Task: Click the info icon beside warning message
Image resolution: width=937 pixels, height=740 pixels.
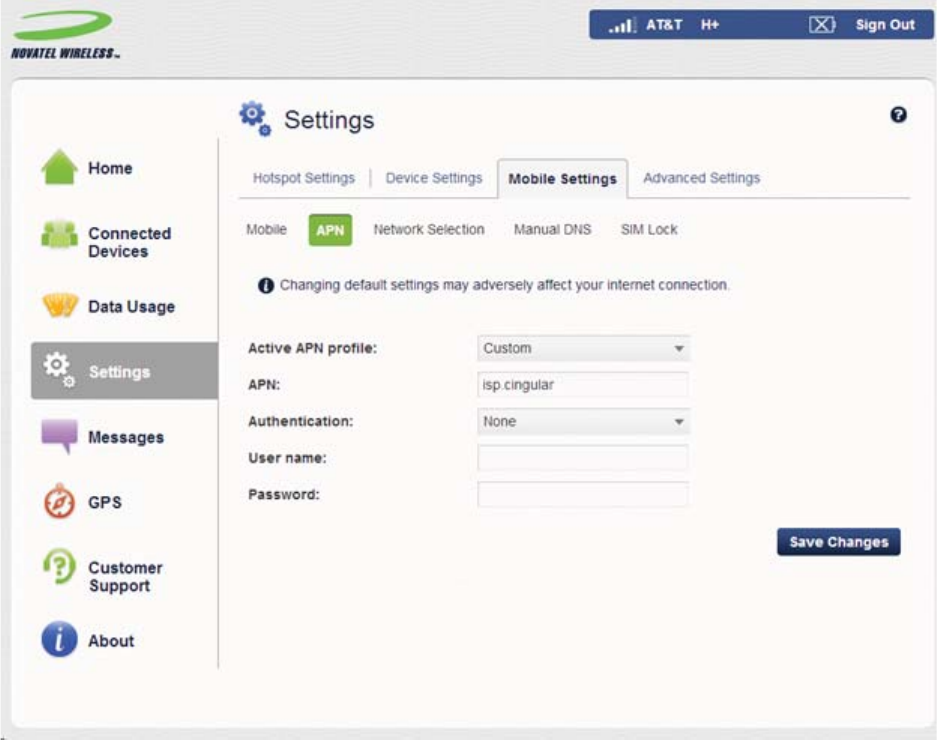Action: [x=265, y=286]
